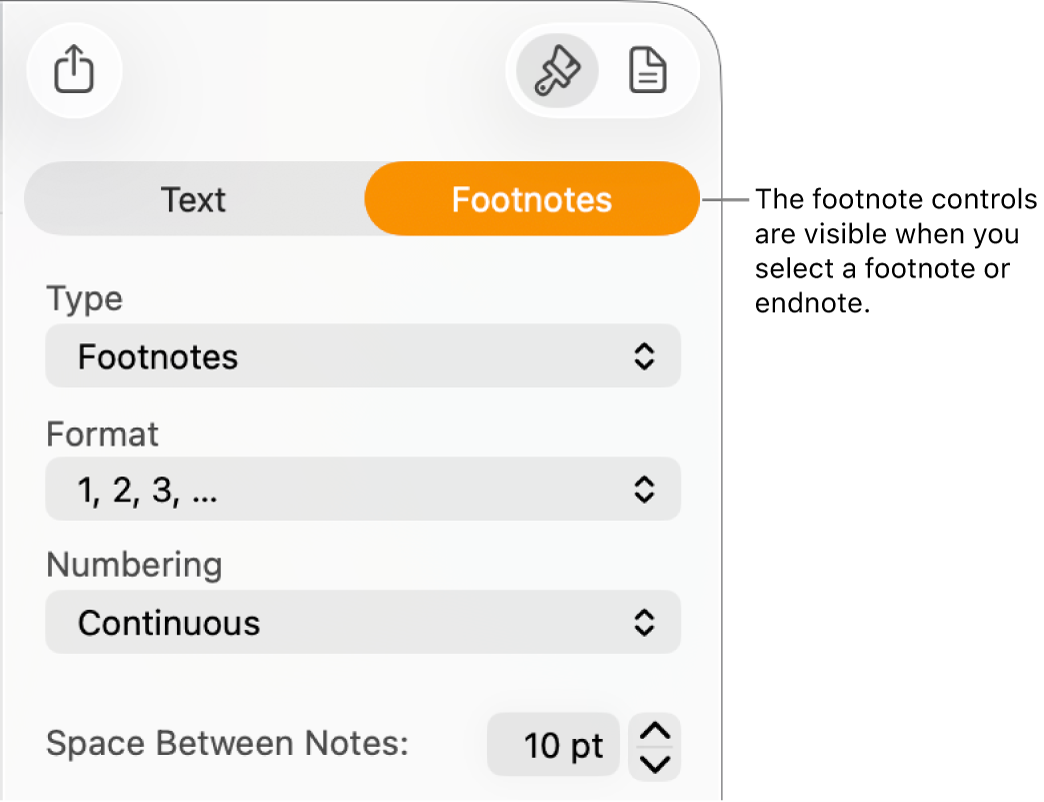This screenshot has height=802, width=1044.
Task: Select the Footnotes tab
Action: [x=531, y=199]
